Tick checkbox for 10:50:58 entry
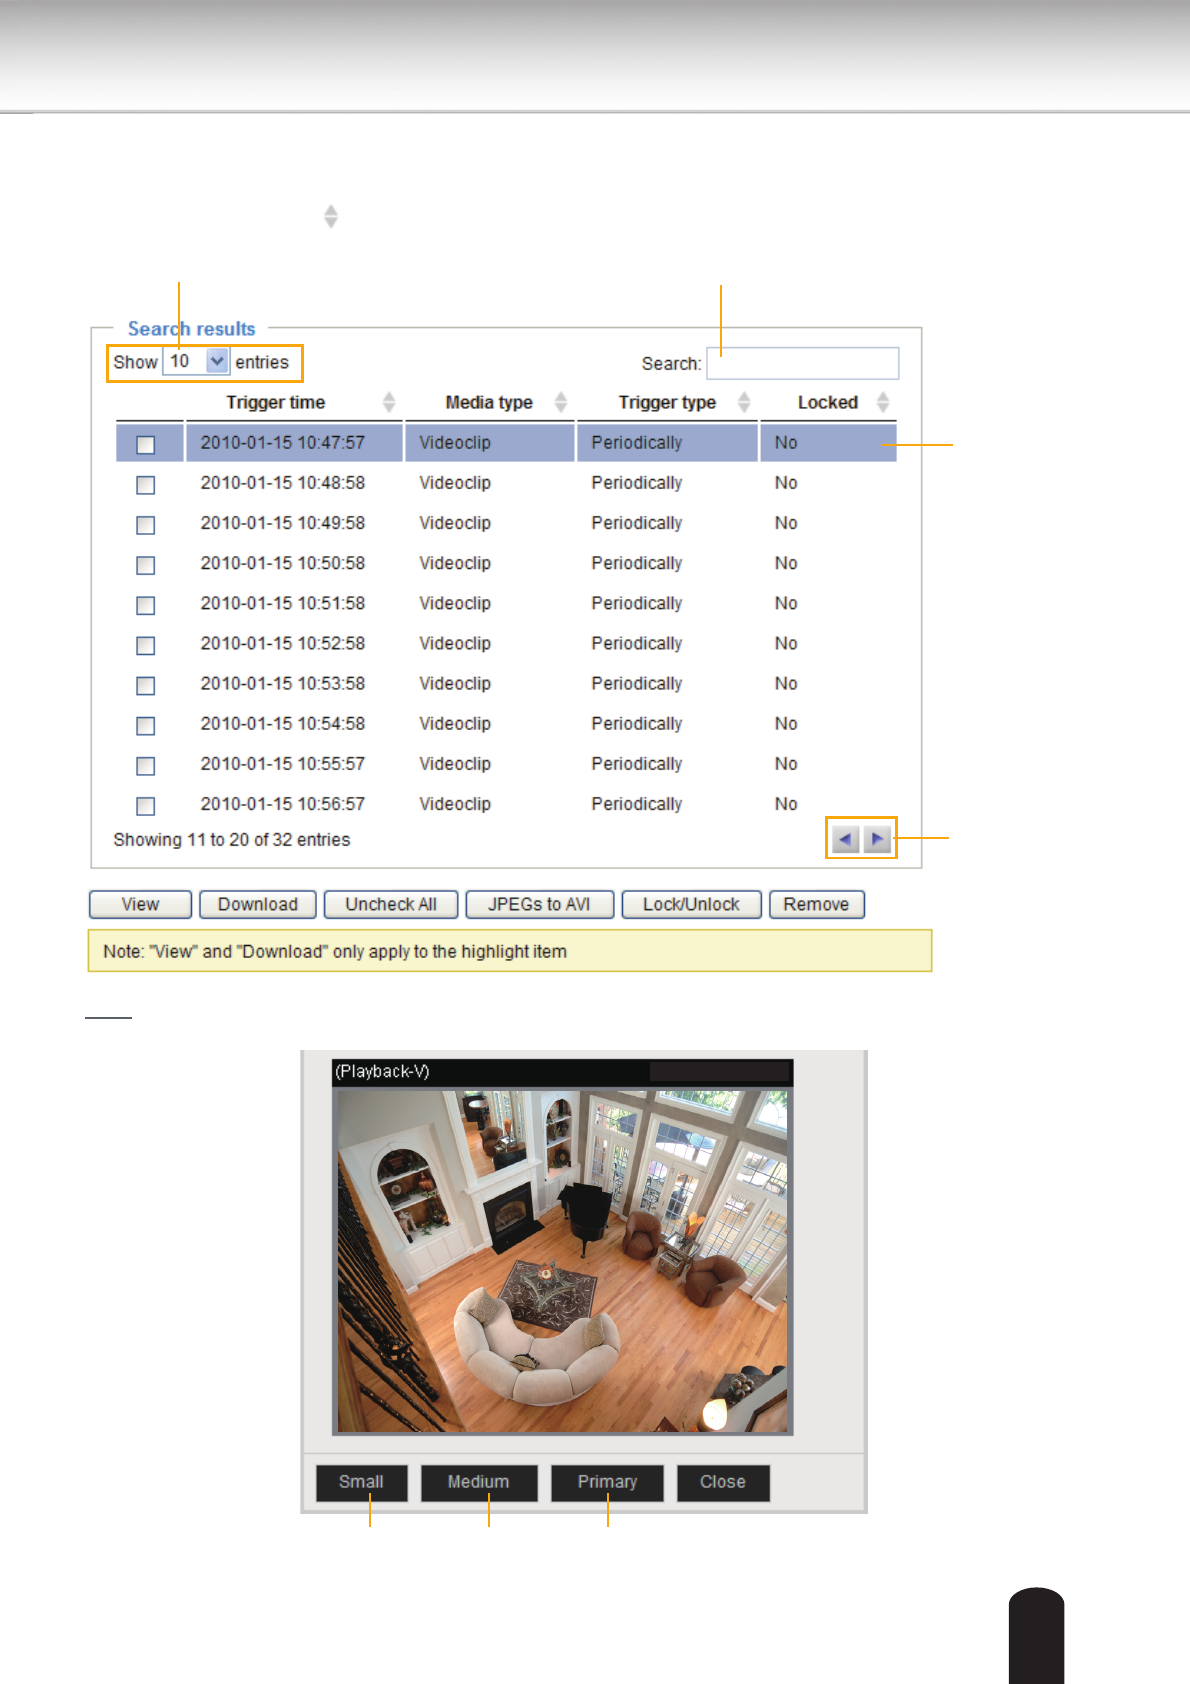Viewport: 1190px width, 1684px height. [x=146, y=565]
